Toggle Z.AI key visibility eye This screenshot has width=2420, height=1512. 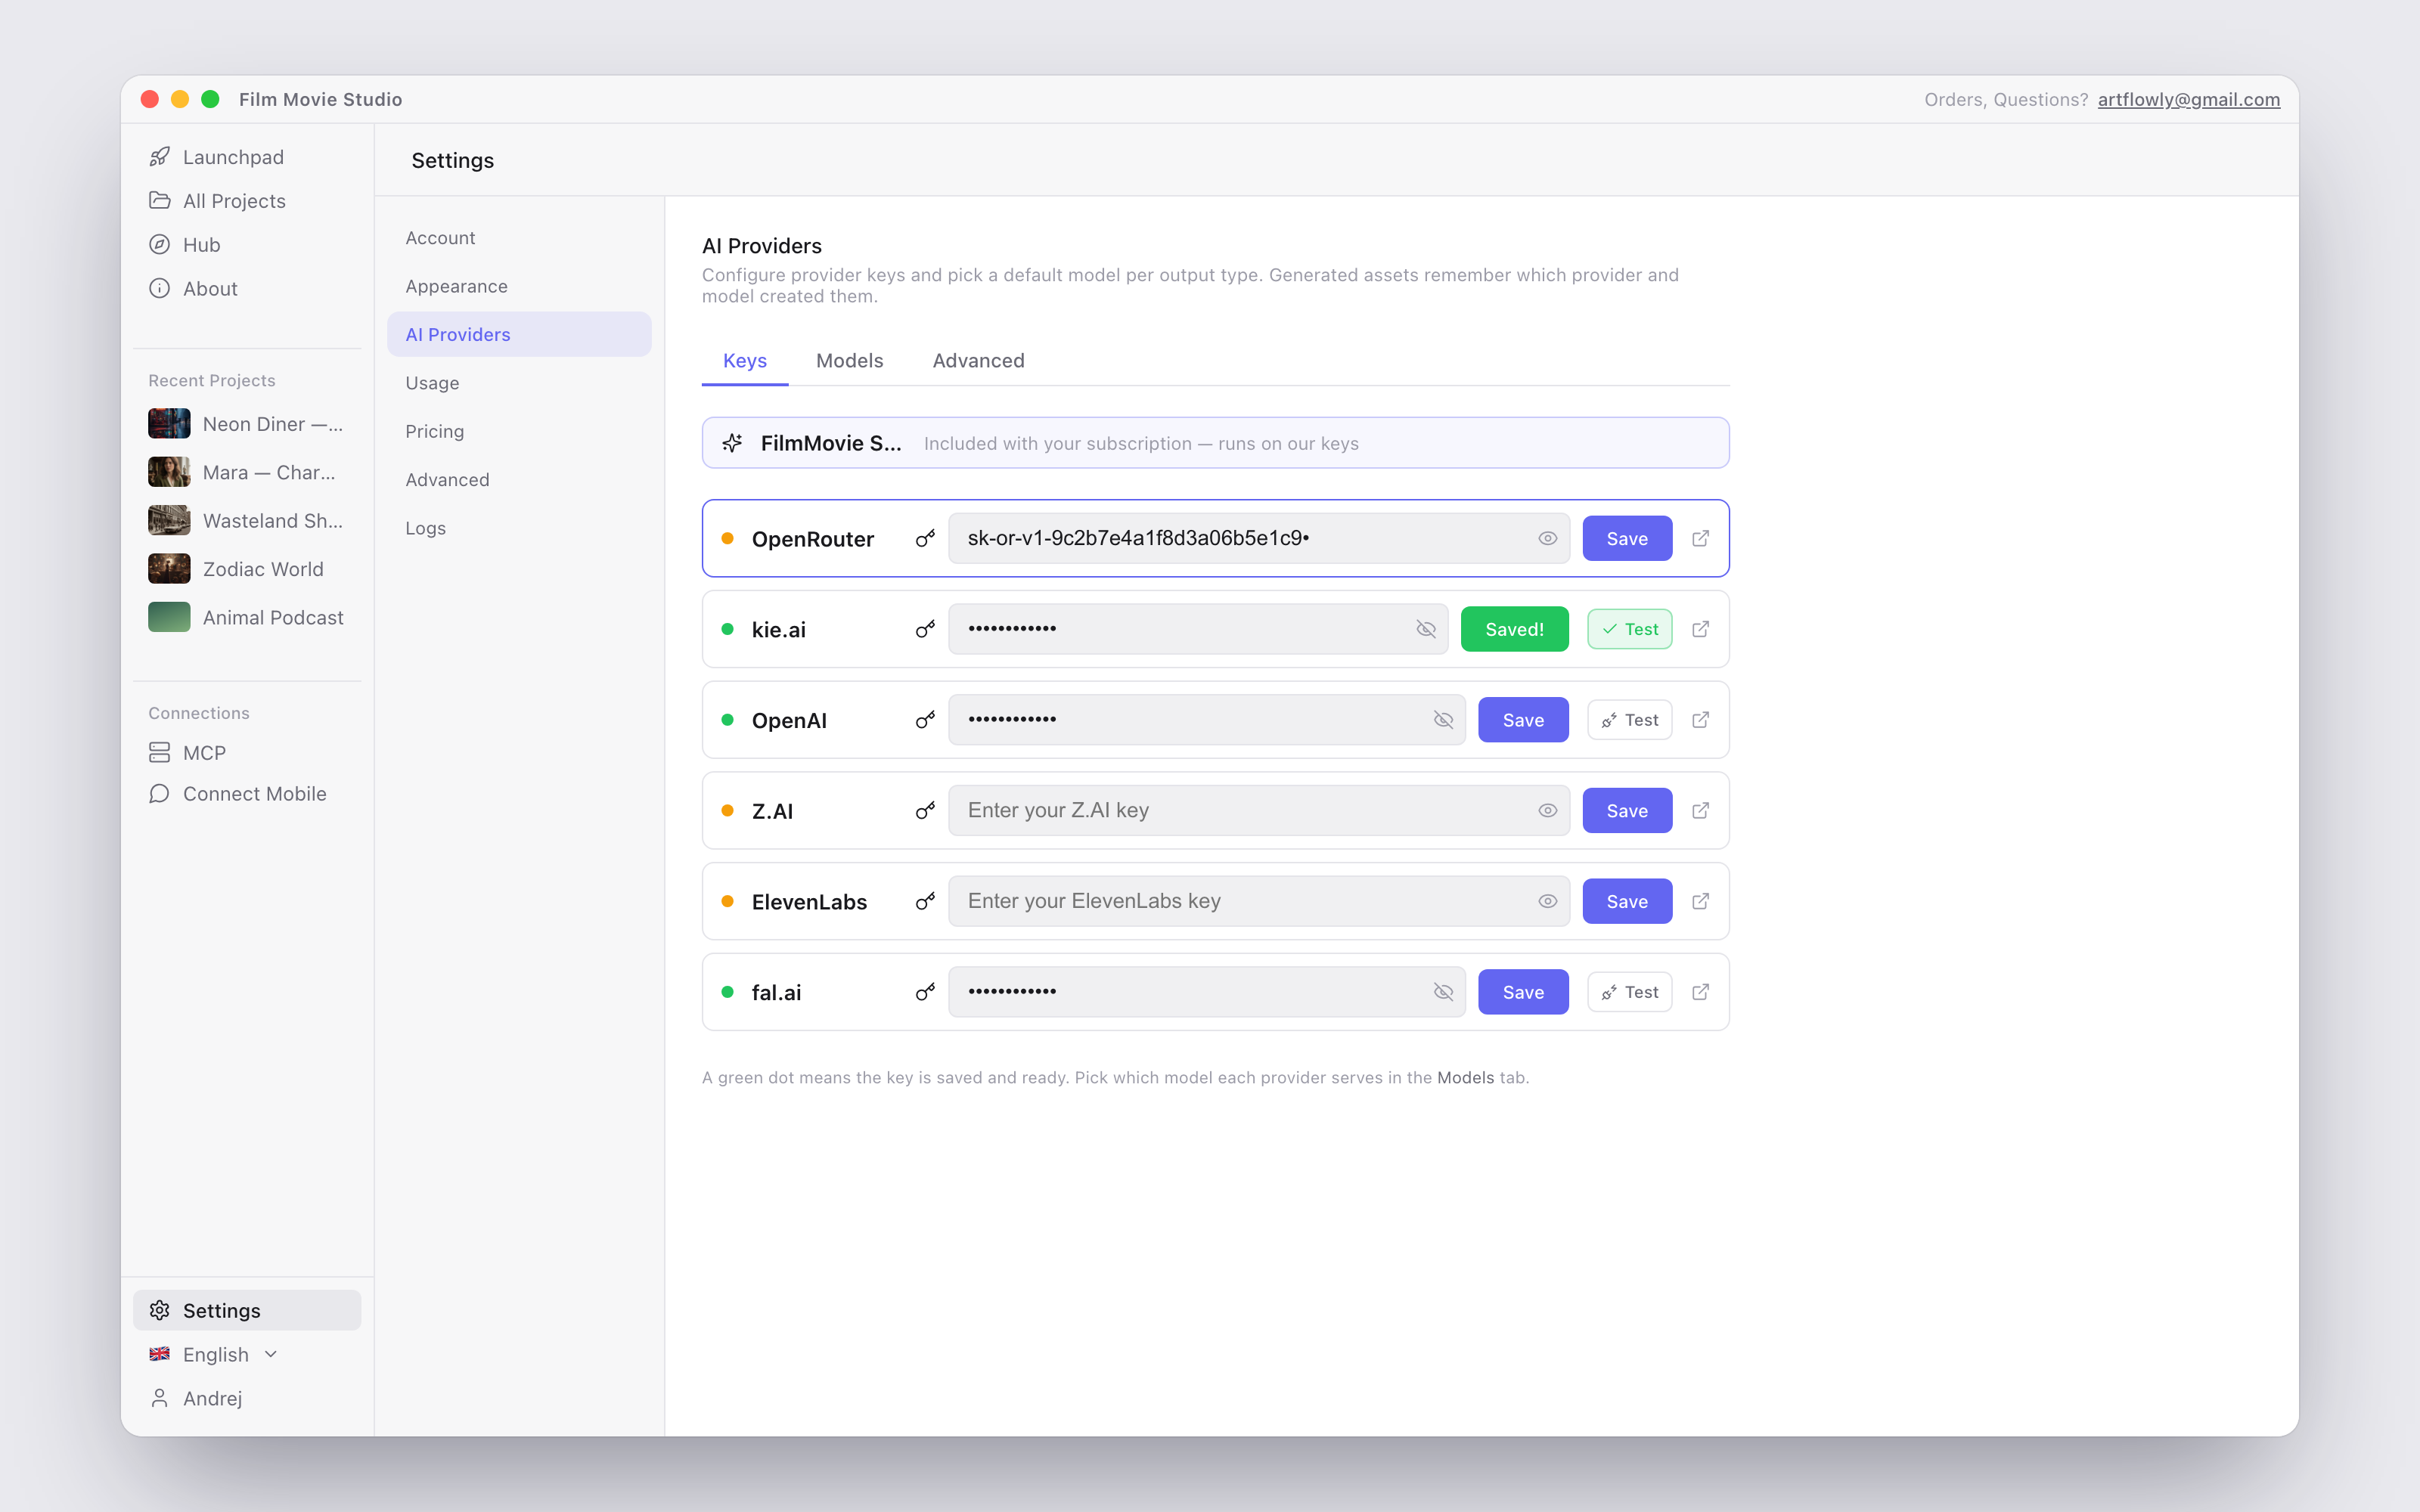click(x=1547, y=810)
